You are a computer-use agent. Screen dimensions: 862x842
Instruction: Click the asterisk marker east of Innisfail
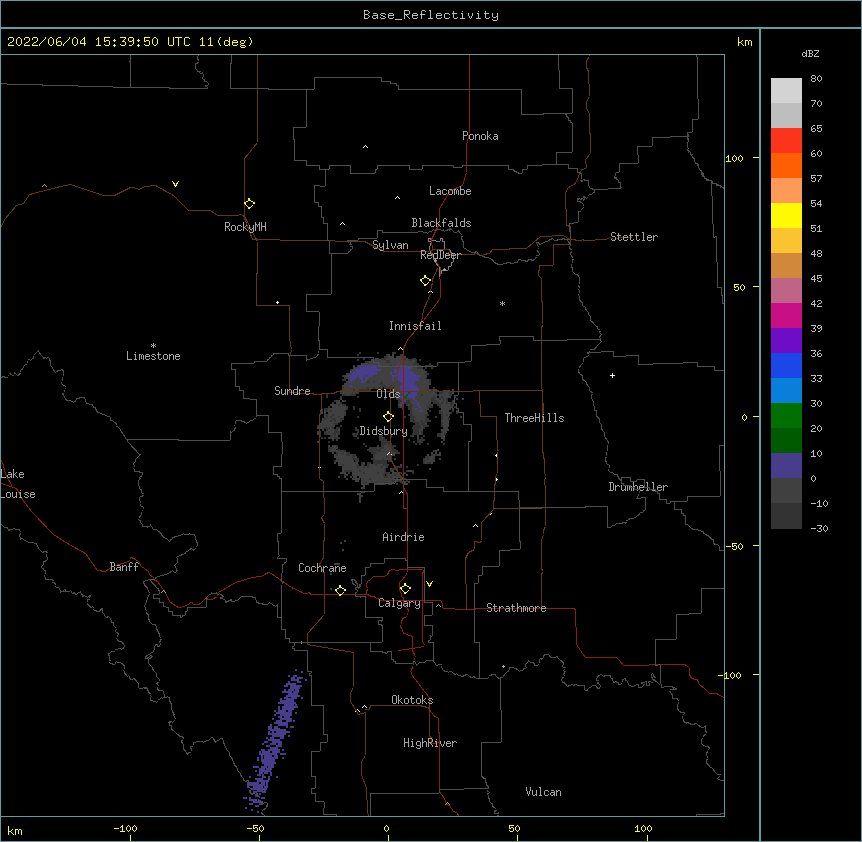[x=502, y=303]
